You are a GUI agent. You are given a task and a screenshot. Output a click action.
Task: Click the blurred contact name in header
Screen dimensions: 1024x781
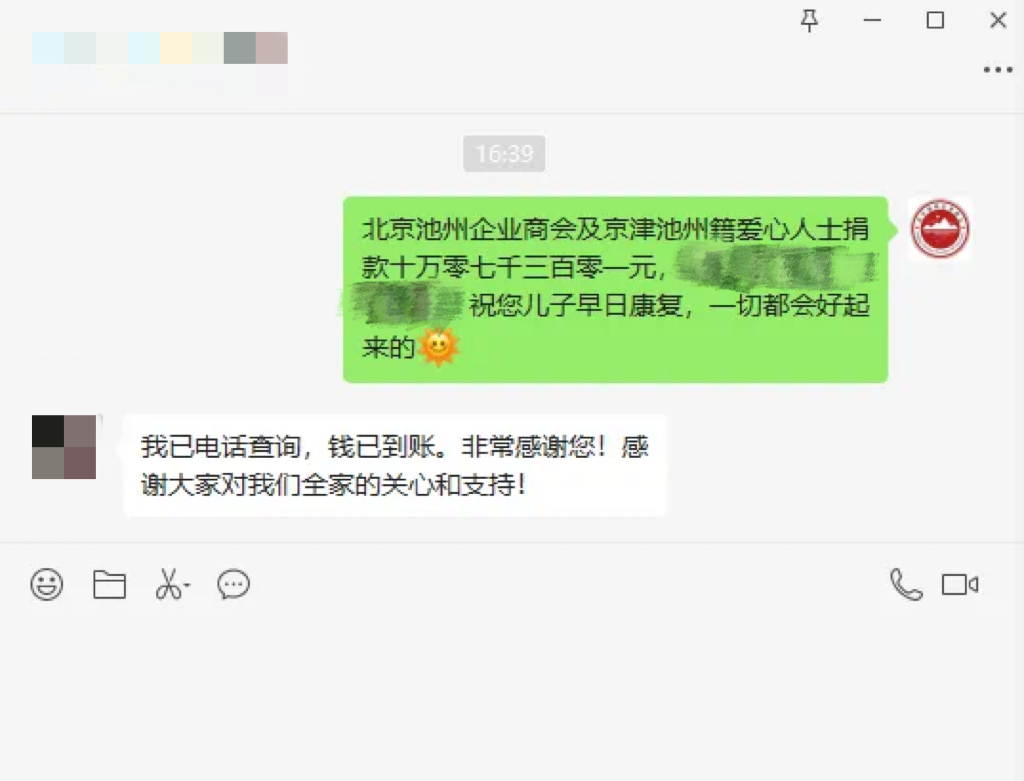(x=160, y=48)
